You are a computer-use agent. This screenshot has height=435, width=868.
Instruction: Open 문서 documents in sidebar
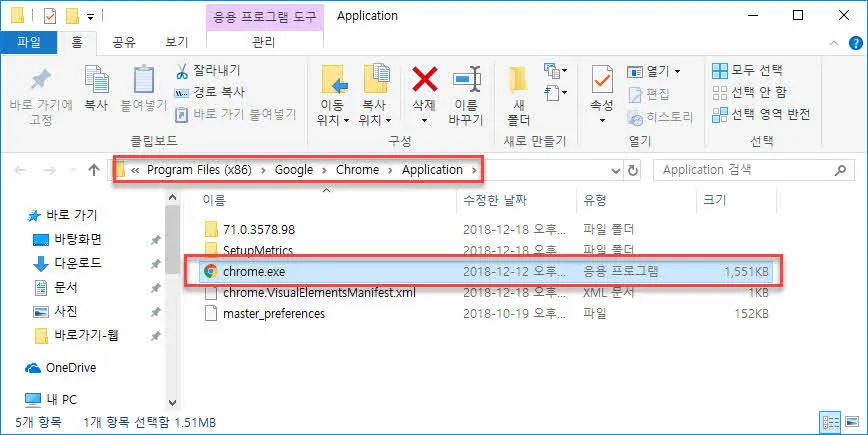click(x=56, y=288)
